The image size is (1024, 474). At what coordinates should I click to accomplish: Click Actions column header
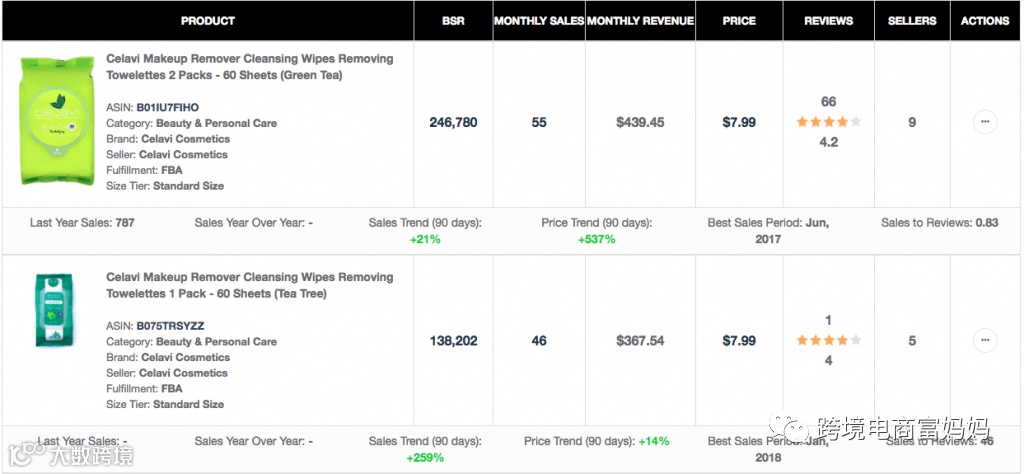click(x=984, y=21)
